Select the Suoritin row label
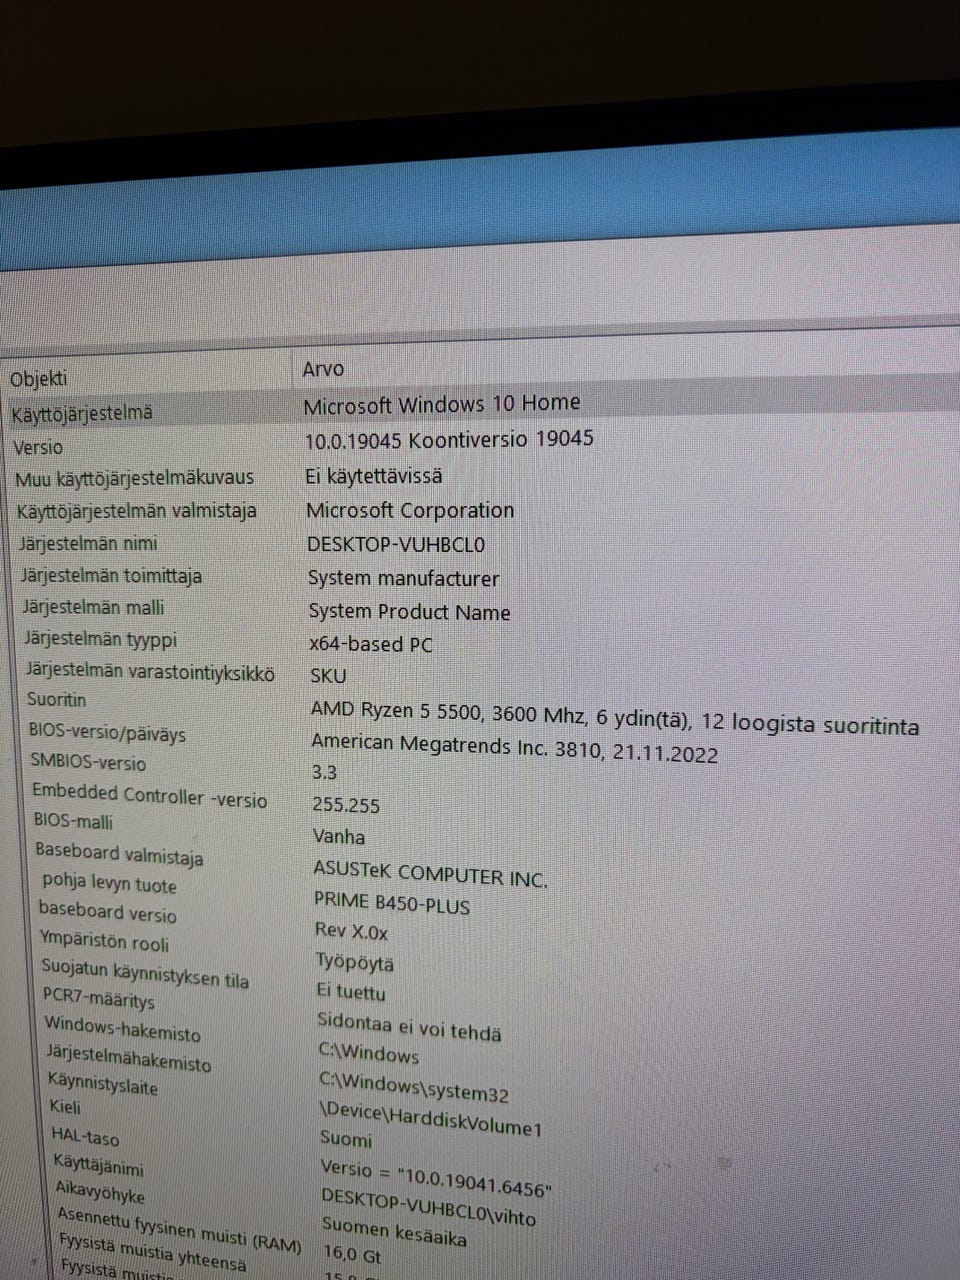This screenshot has width=960, height=1280. (57, 699)
